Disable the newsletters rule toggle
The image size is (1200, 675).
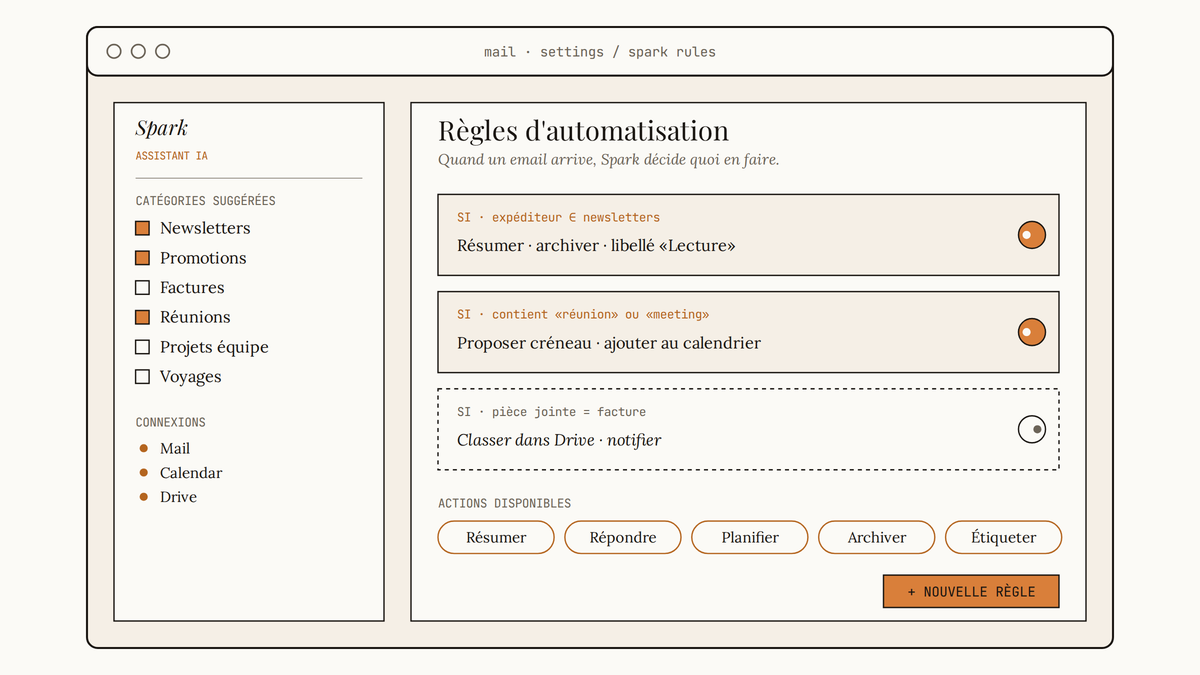pyautogui.click(x=1032, y=235)
